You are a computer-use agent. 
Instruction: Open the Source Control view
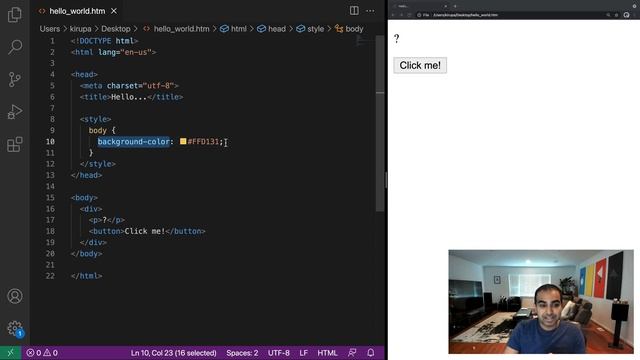point(15,79)
